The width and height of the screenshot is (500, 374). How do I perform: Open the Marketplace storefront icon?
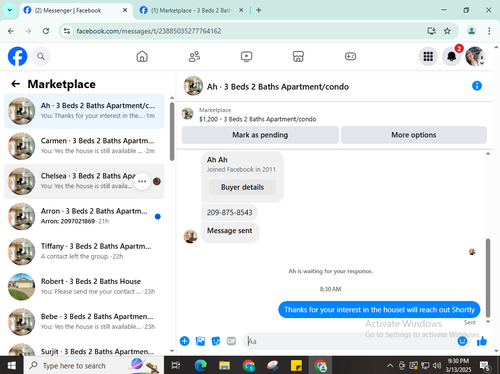298,56
